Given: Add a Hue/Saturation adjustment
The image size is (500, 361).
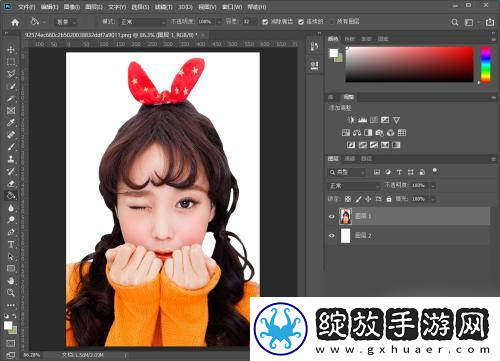Looking at the screenshot, I should coord(346,133).
